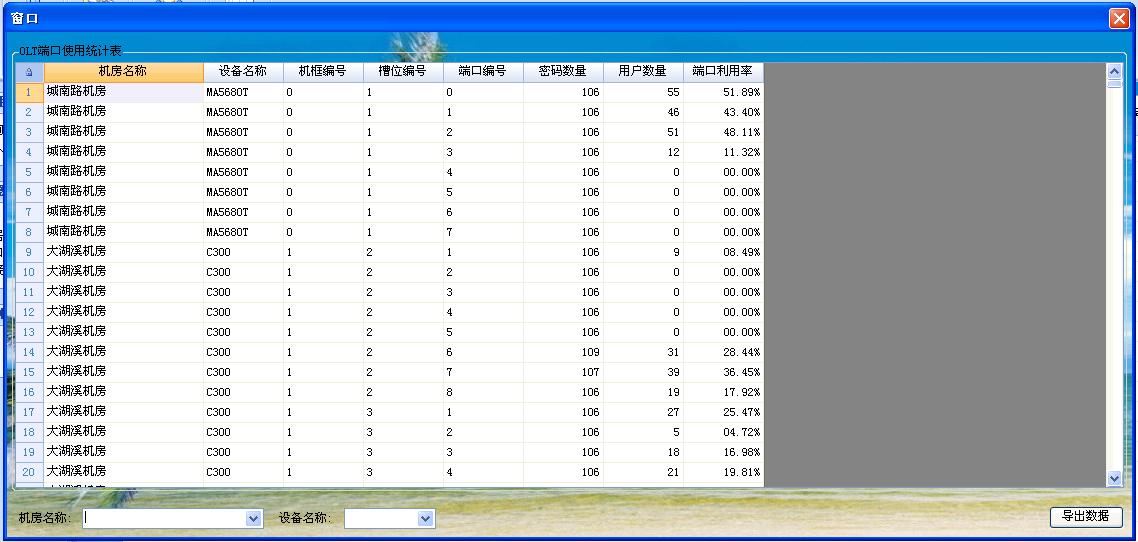This screenshot has height=542, width=1138.
Task: Select 城南路机房 cell in row 4
Action: tap(124, 152)
